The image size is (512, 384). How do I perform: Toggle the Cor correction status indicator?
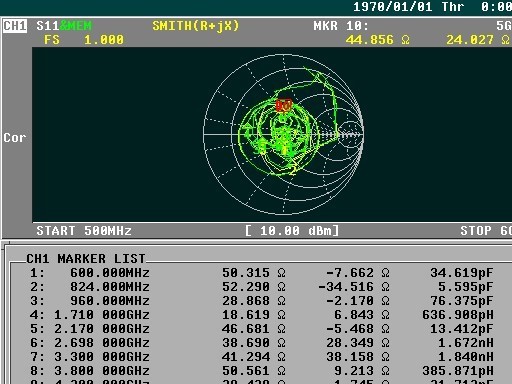click(x=15, y=138)
